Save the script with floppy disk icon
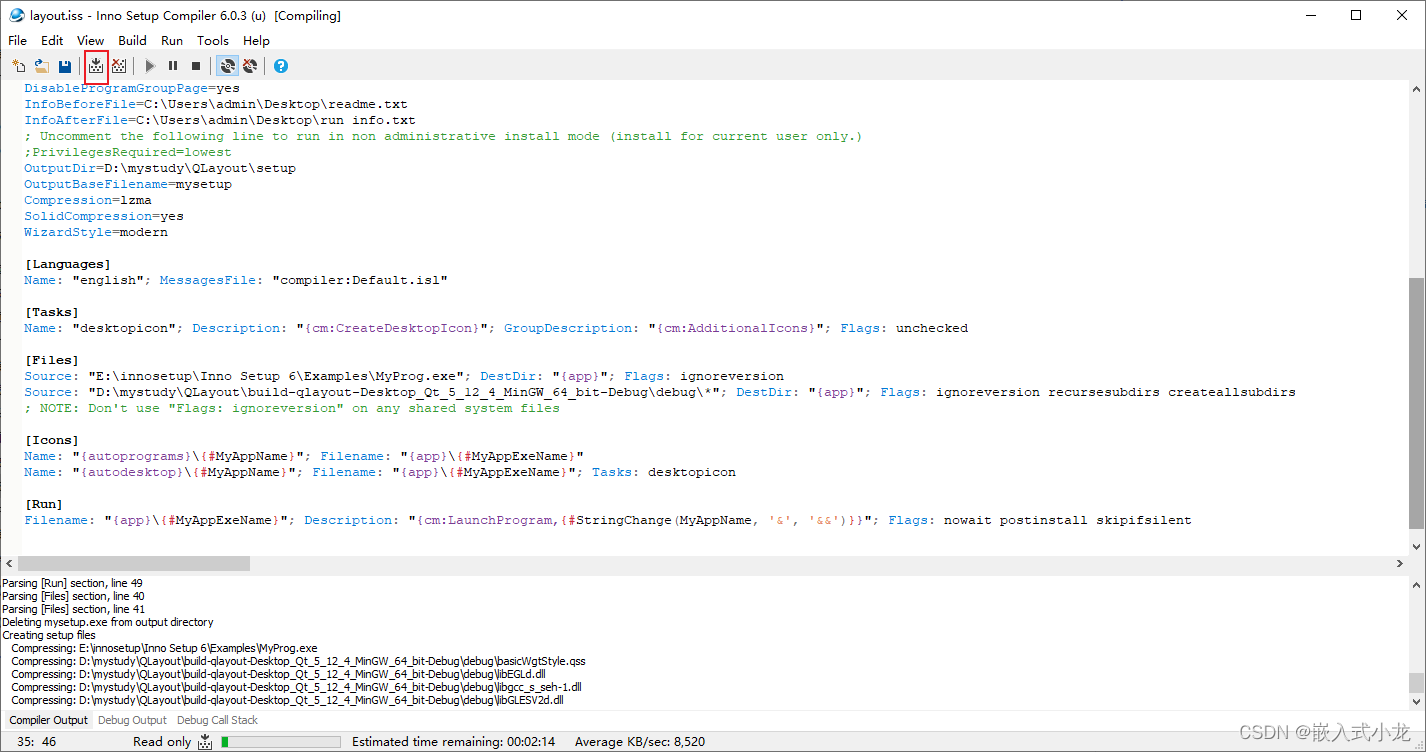The height and width of the screenshot is (752, 1426). point(65,66)
